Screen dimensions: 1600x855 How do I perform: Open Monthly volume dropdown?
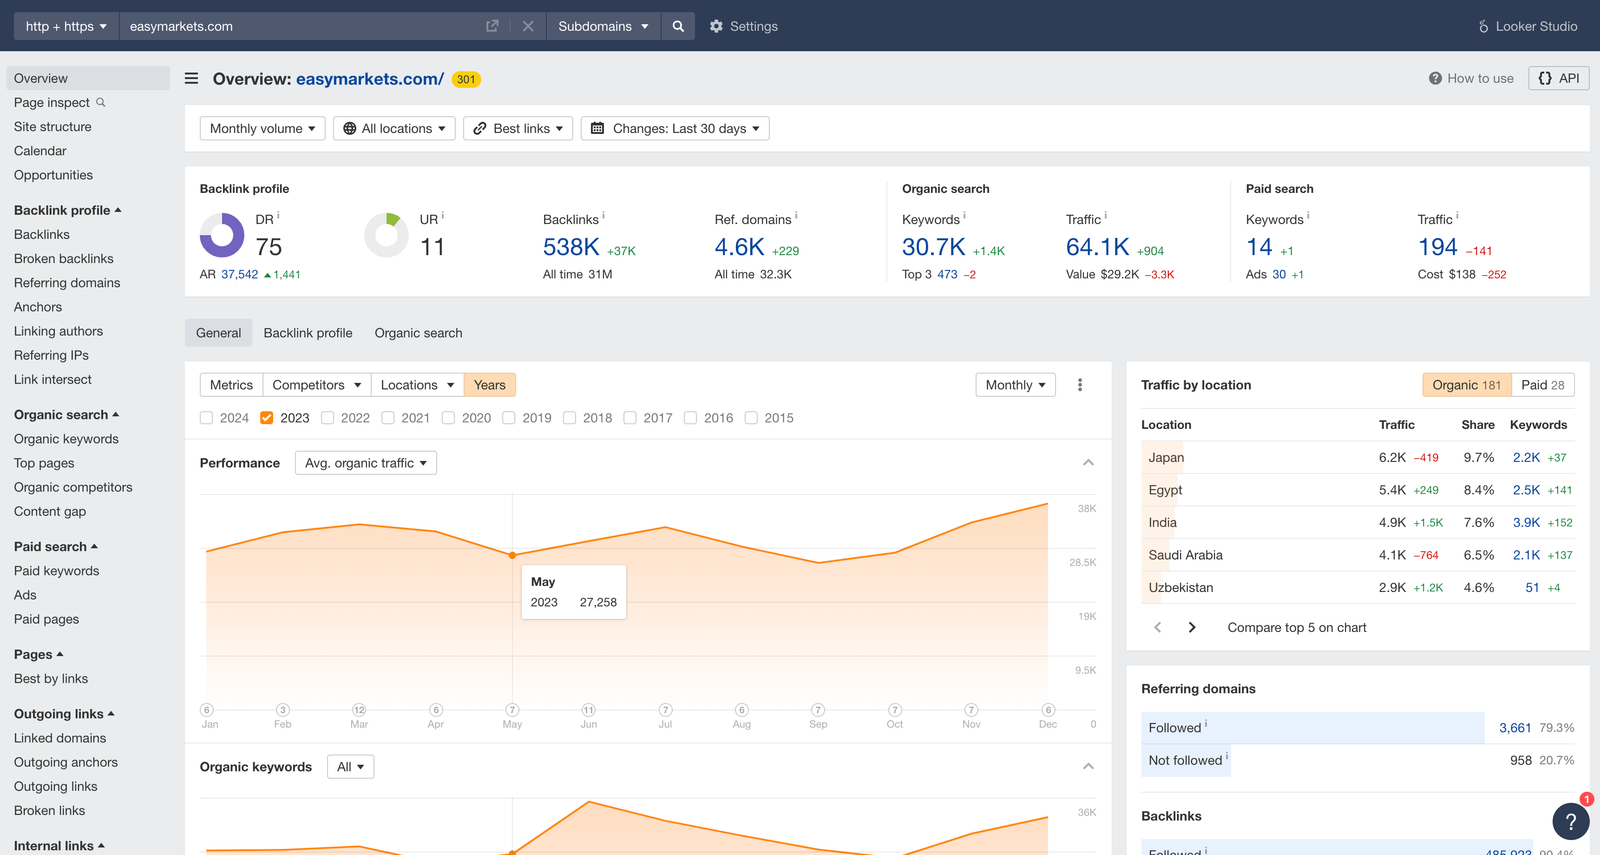pyautogui.click(x=262, y=128)
